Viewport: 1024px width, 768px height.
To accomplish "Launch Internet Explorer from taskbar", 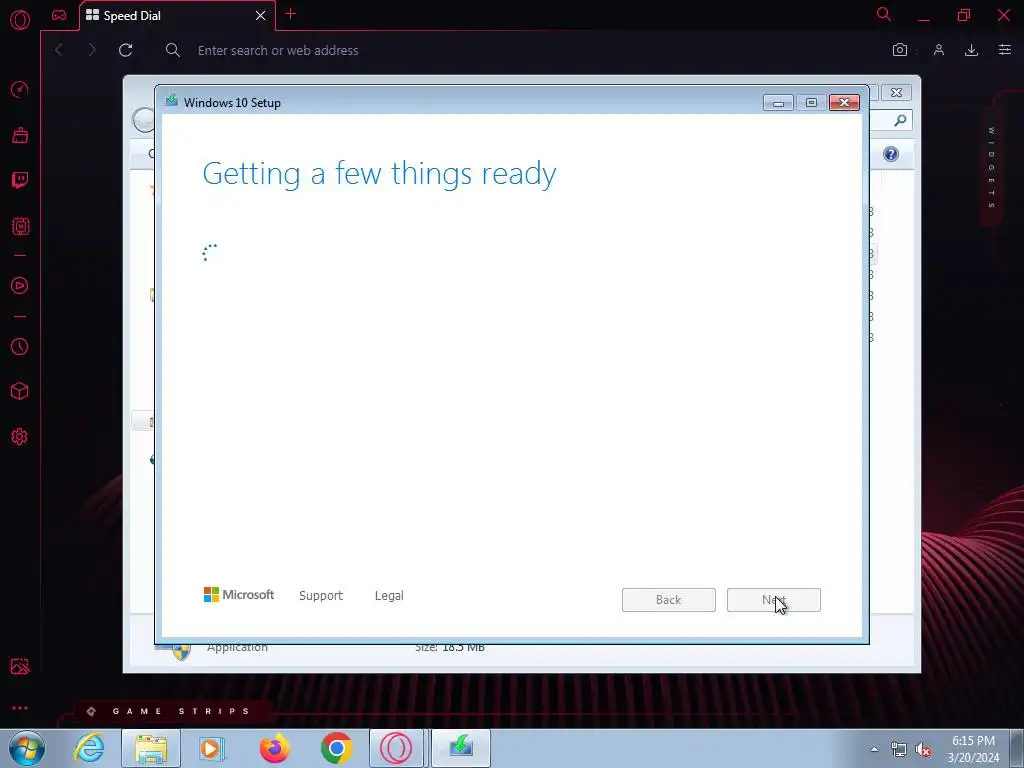I will (x=89, y=748).
